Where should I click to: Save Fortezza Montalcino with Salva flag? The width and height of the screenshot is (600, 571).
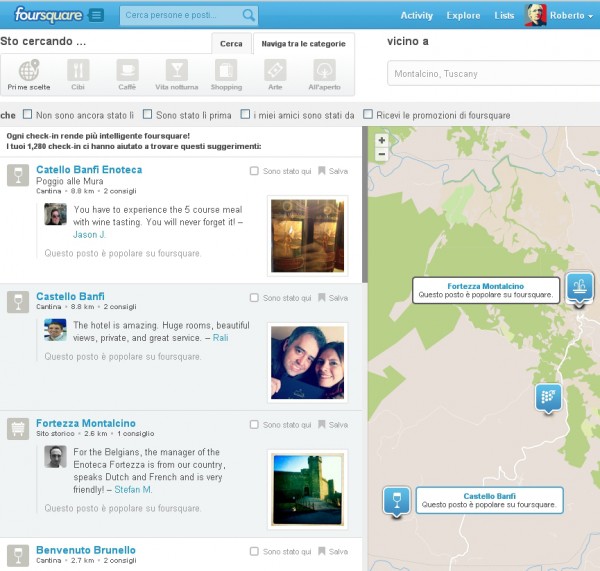tap(333, 425)
